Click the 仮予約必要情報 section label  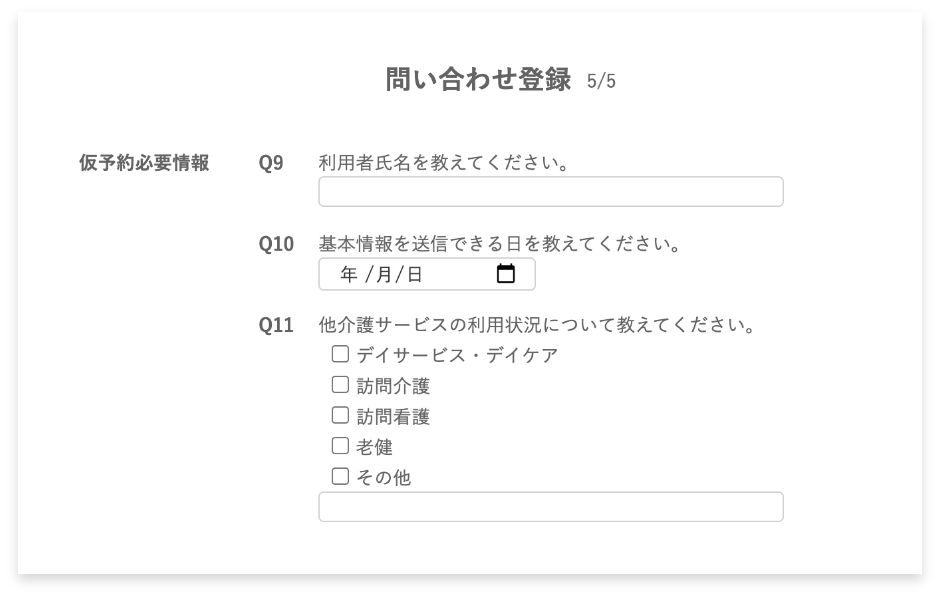tap(144, 163)
